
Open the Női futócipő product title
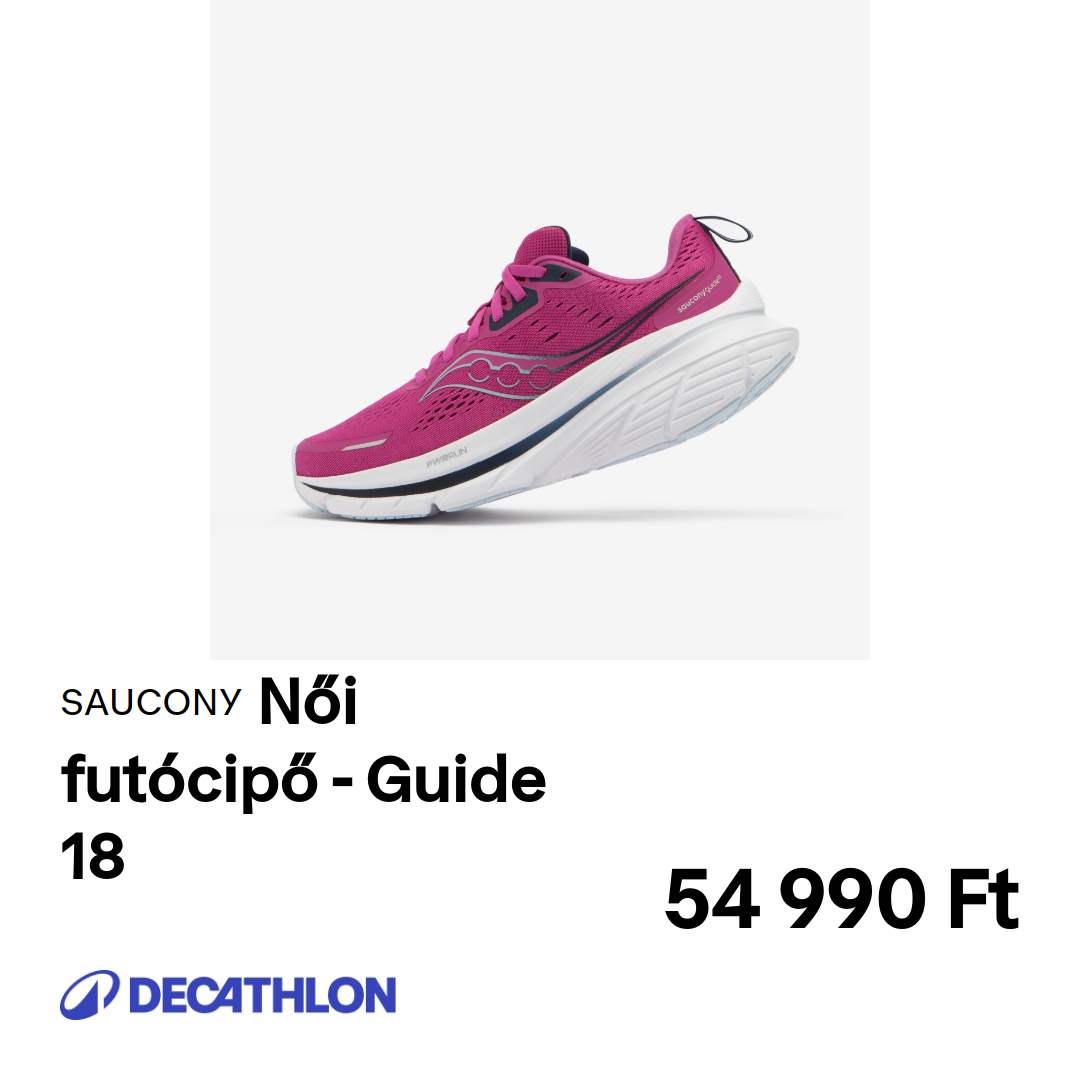(303, 778)
